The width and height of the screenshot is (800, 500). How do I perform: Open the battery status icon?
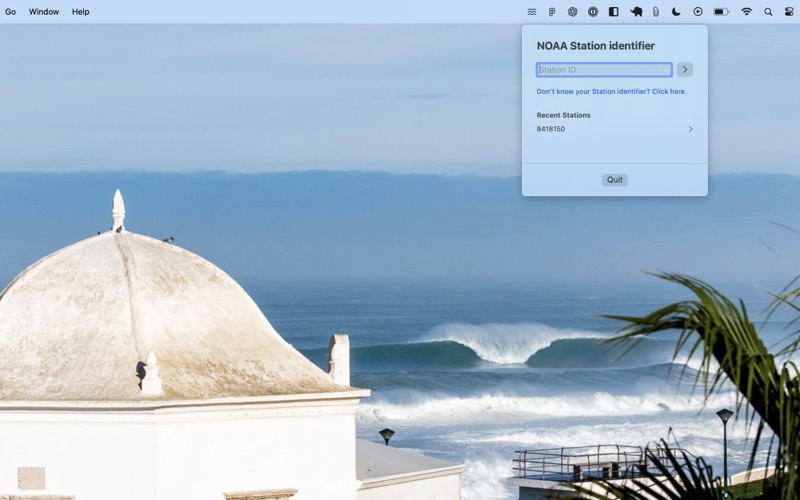coord(721,12)
